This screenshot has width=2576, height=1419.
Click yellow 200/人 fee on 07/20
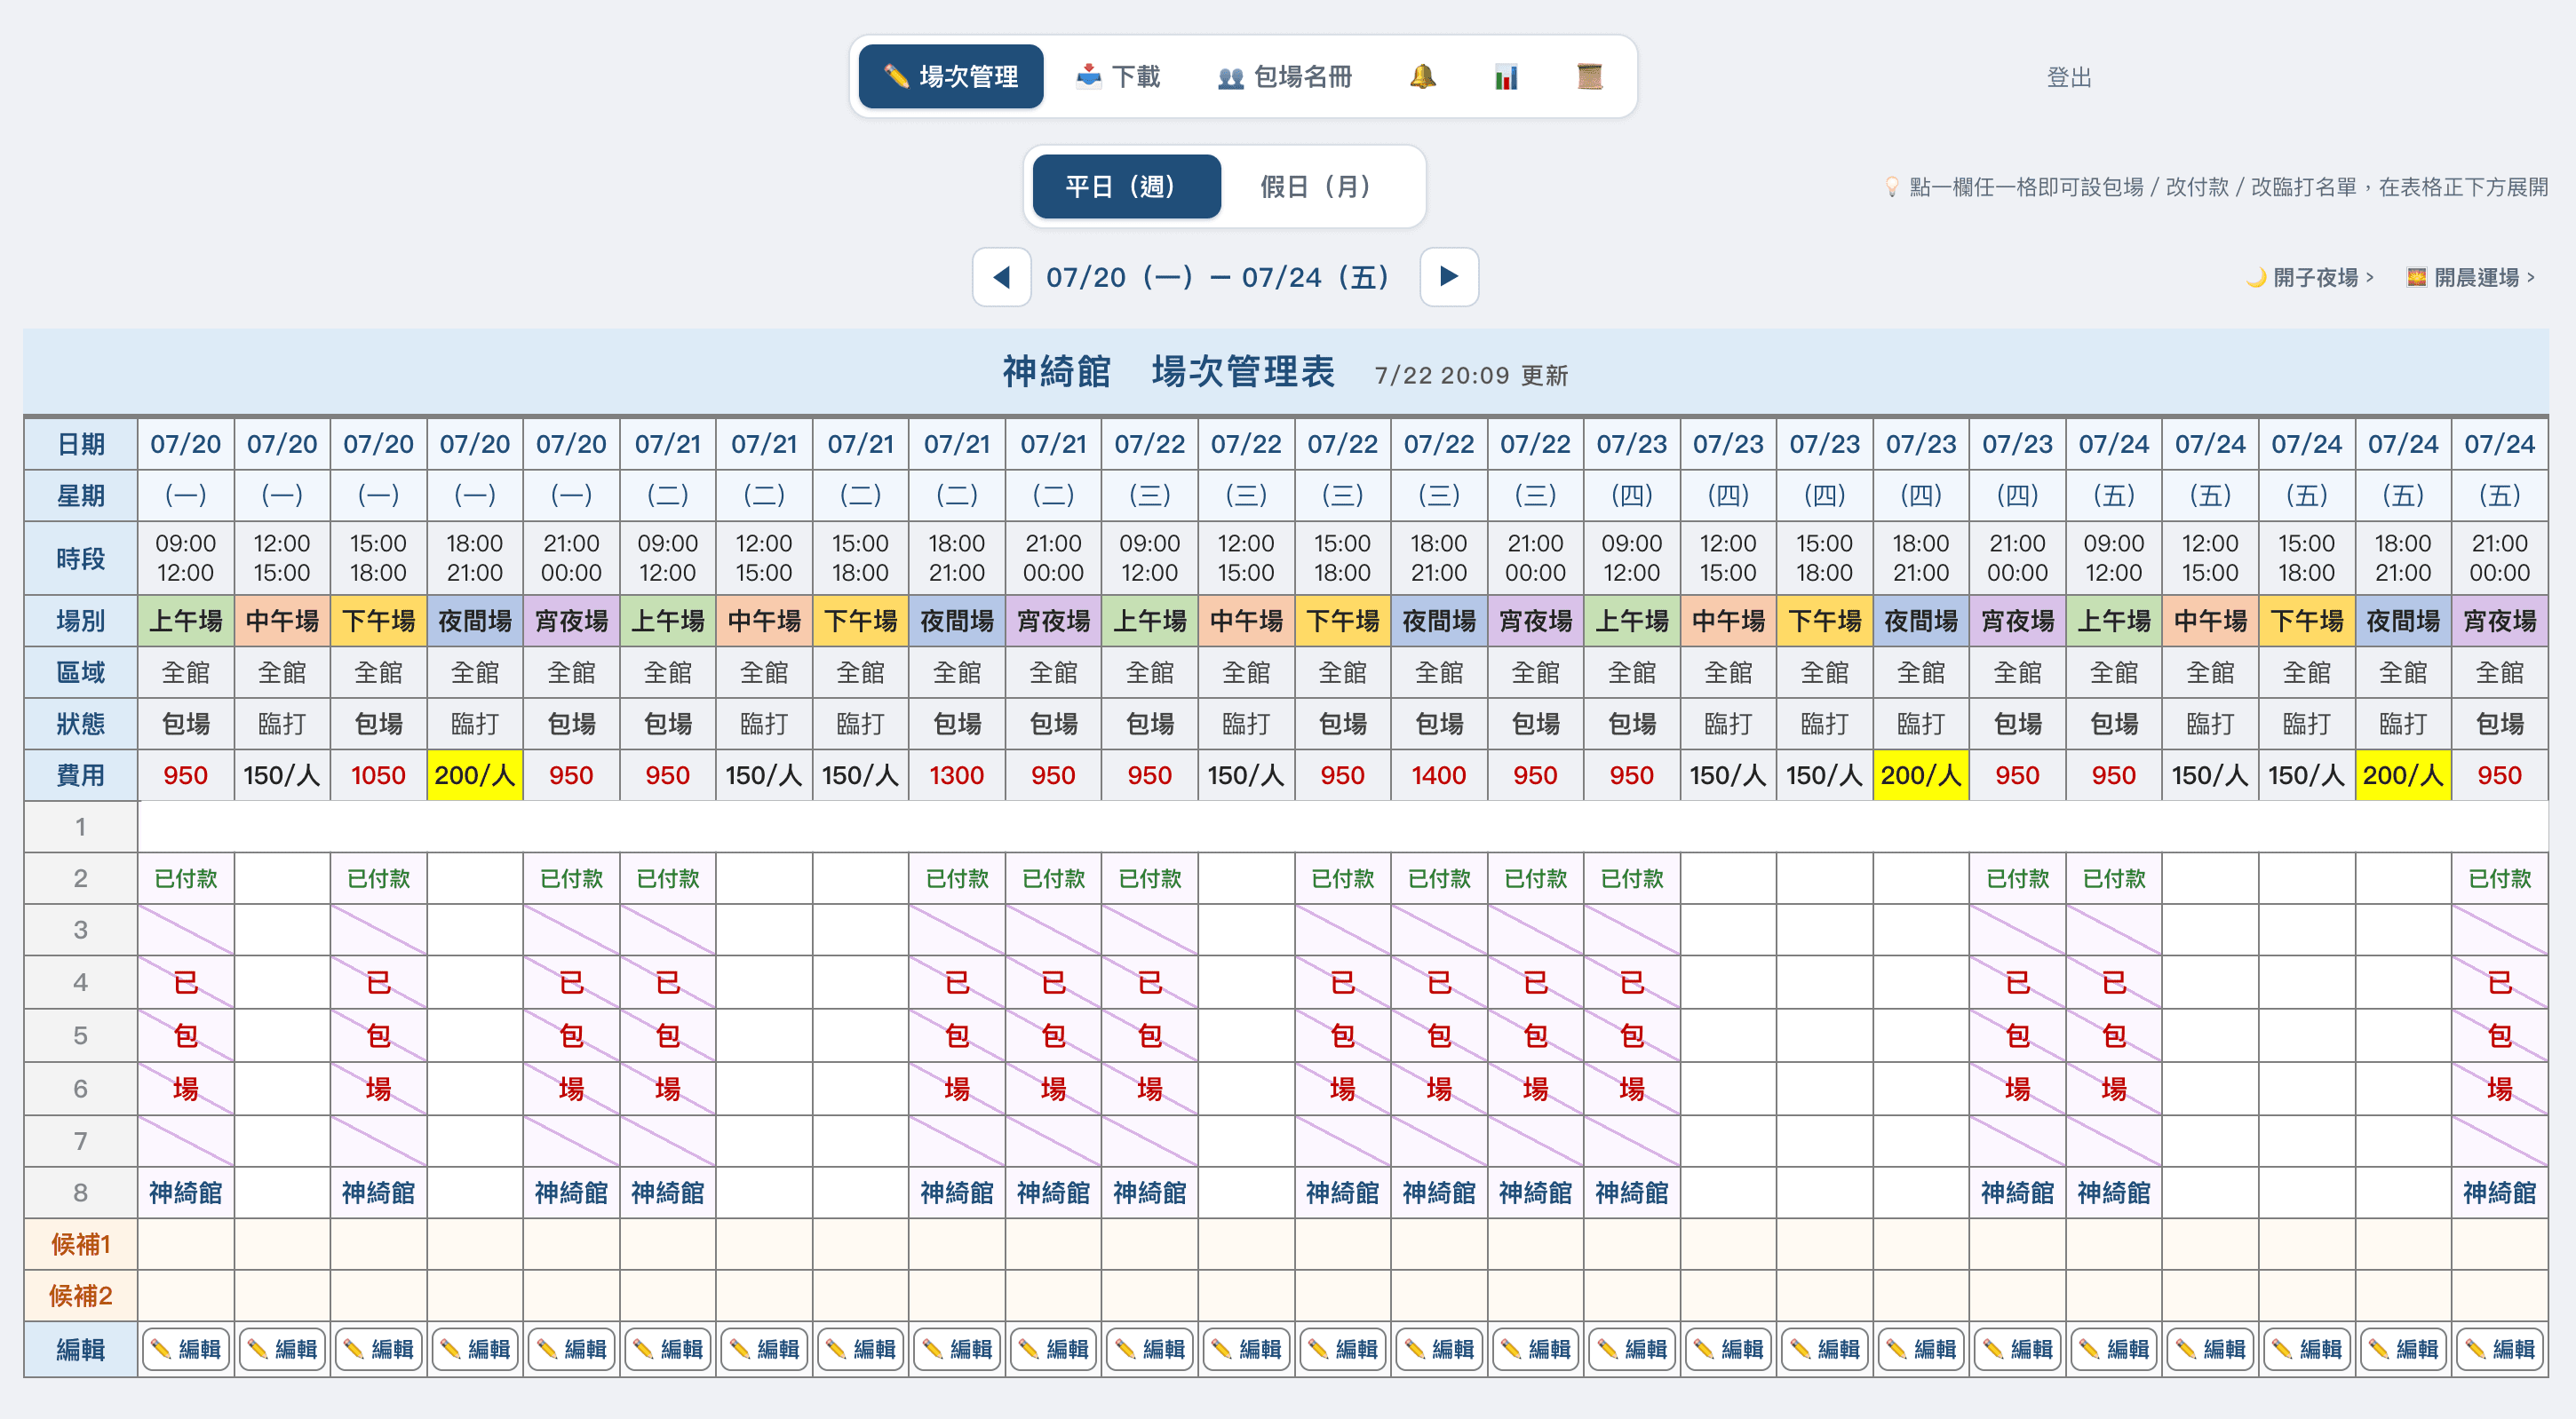475,775
